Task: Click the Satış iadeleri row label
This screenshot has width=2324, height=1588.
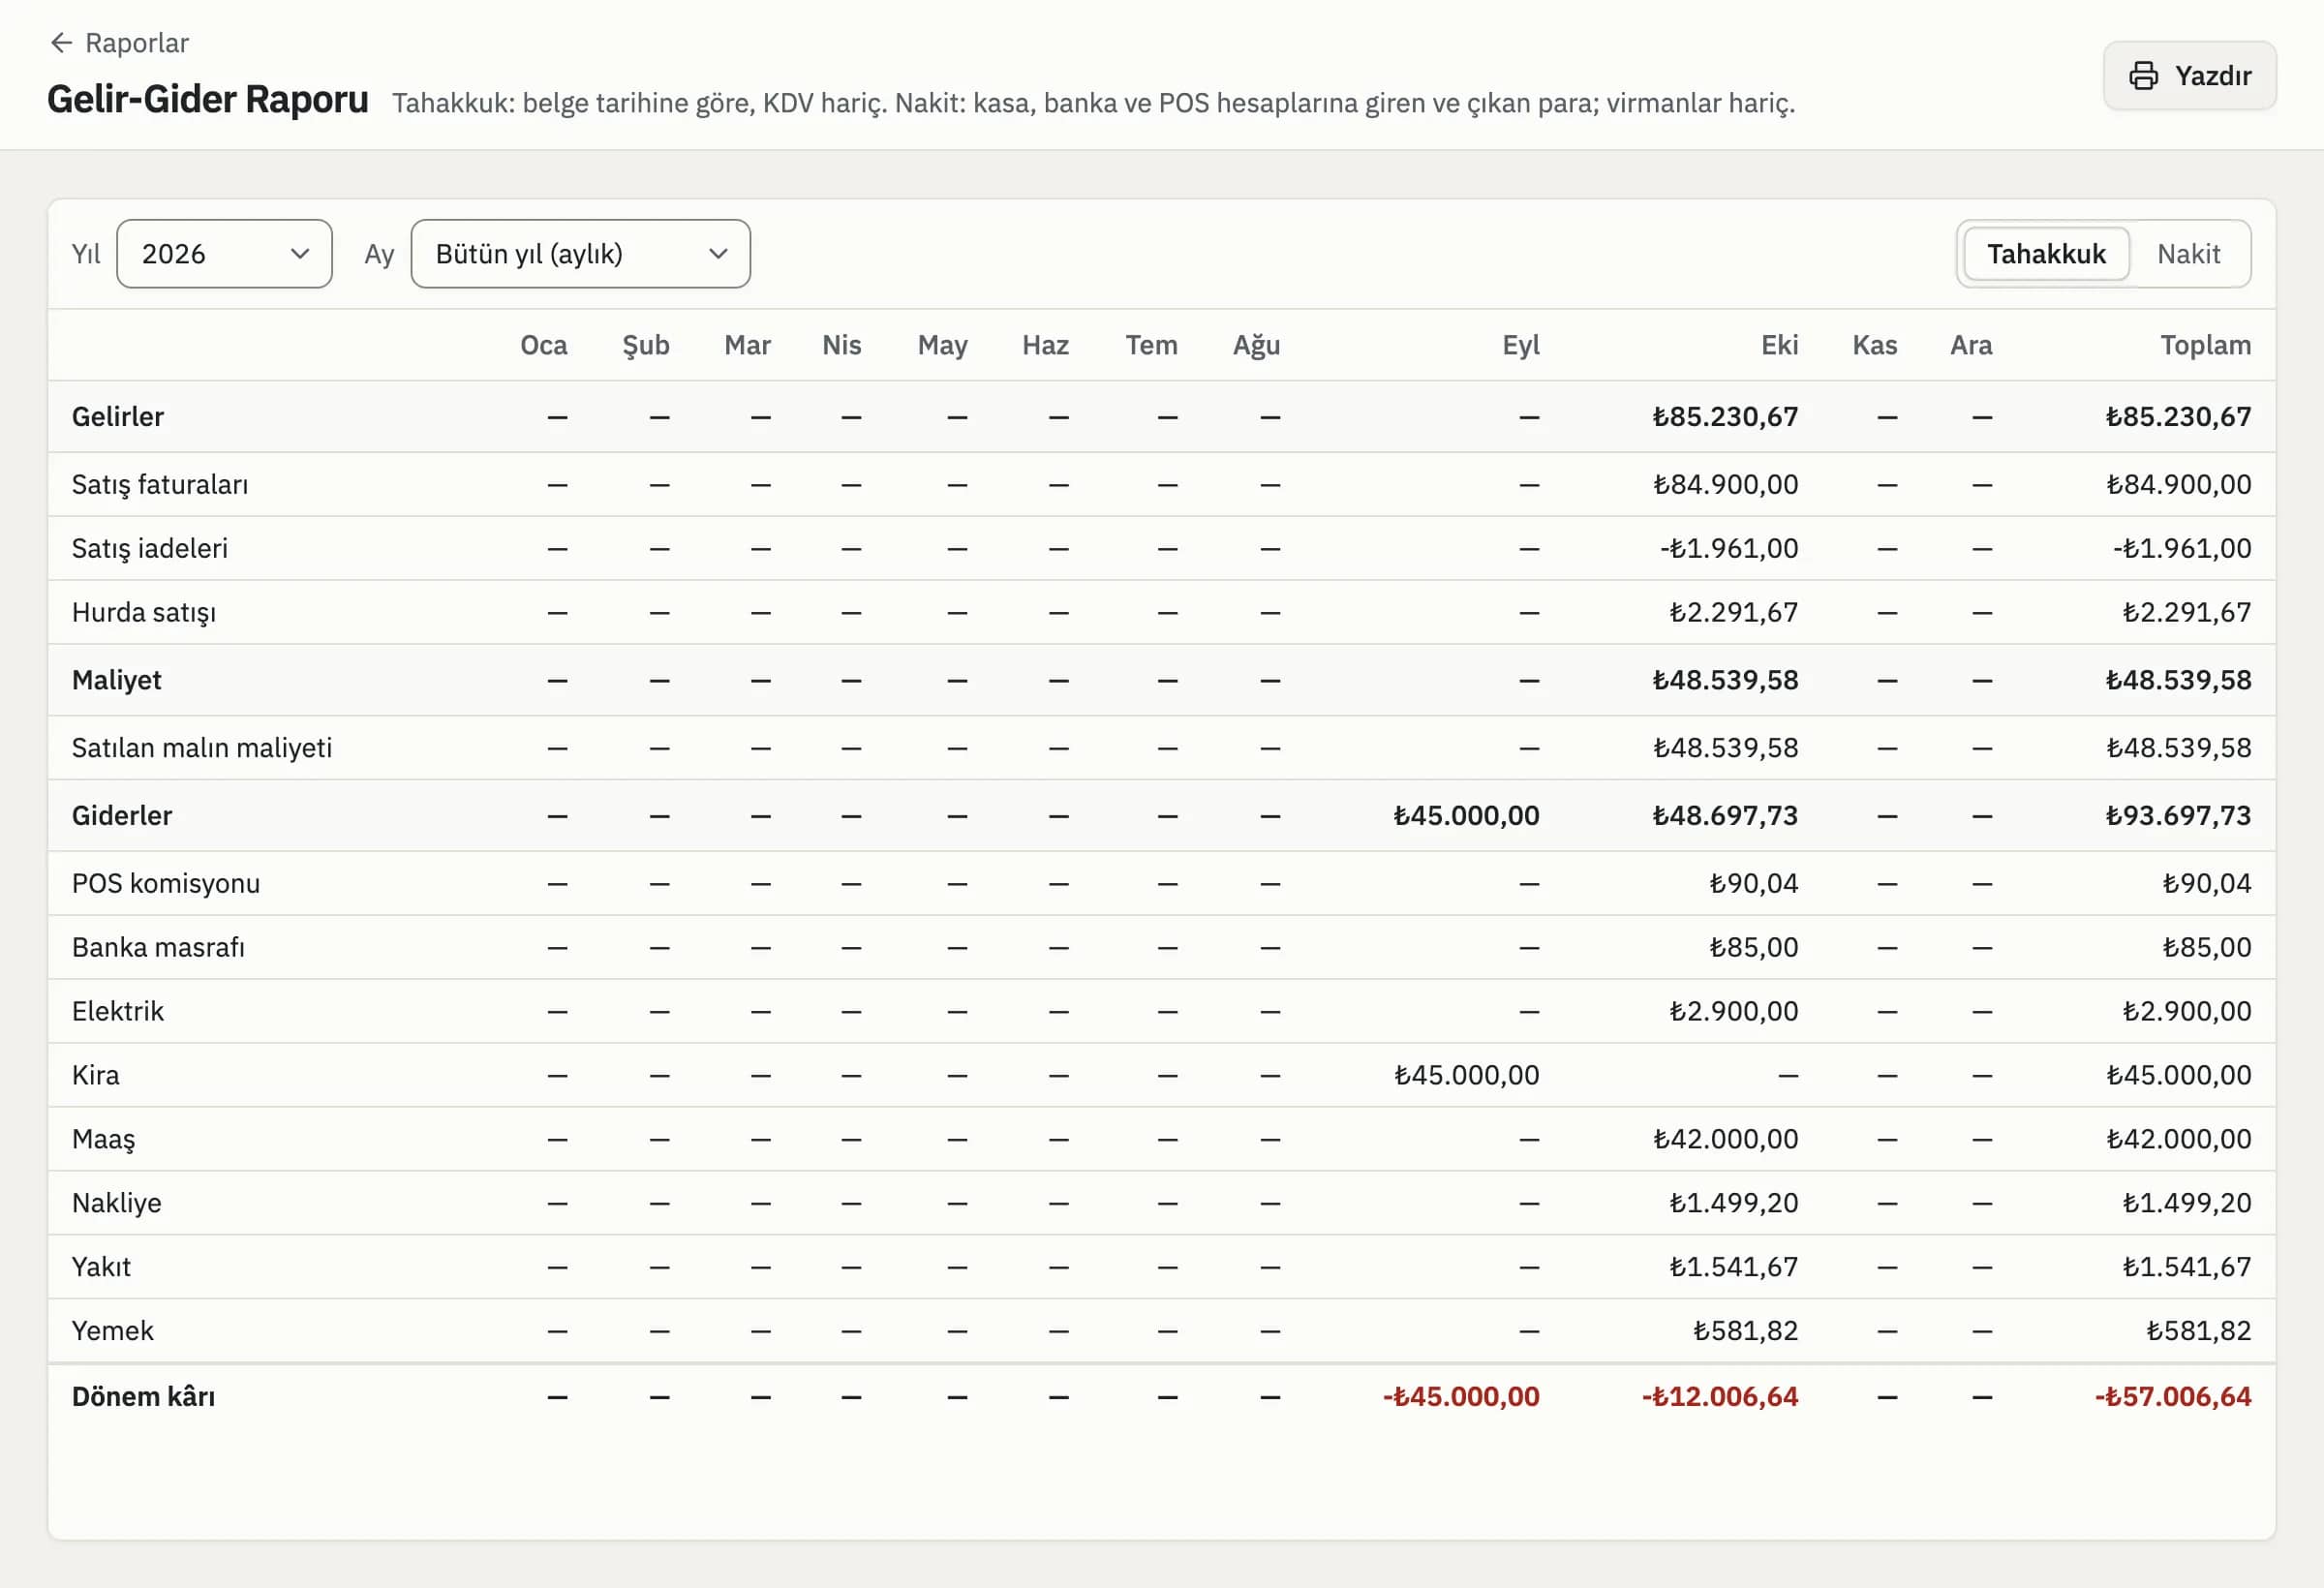Action: click(x=150, y=548)
